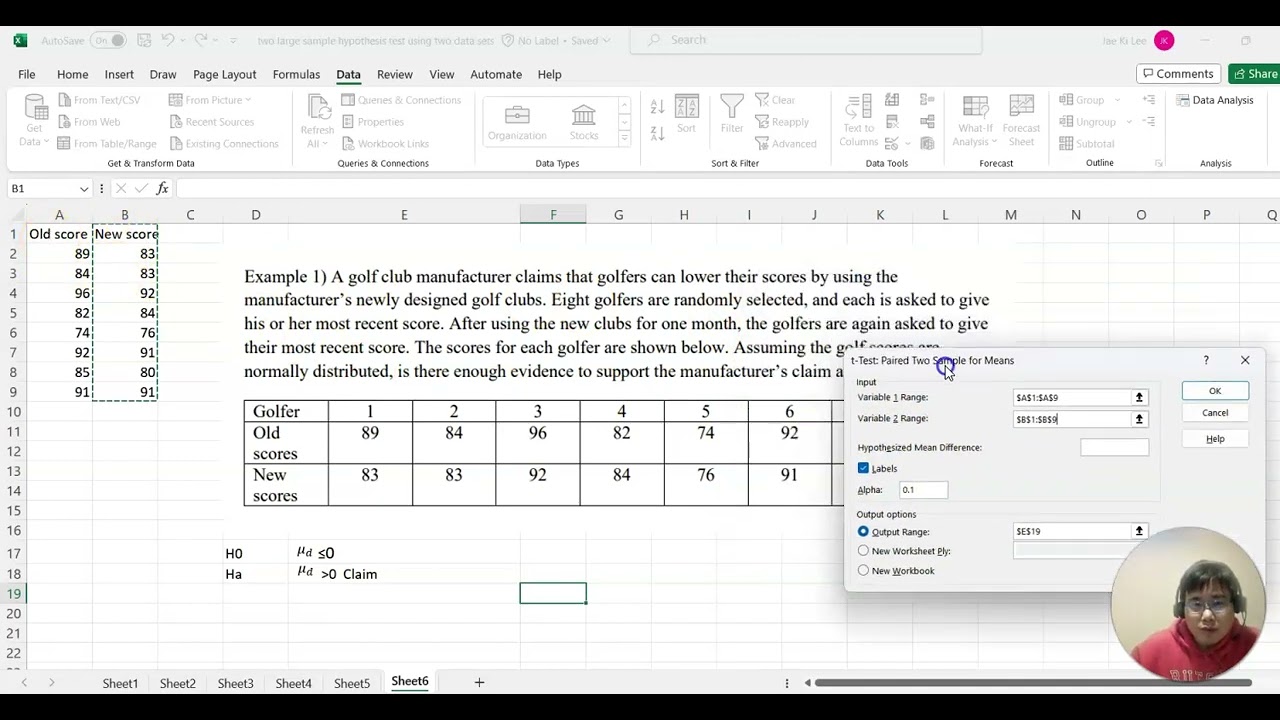This screenshot has width=1280, height=720.
Task: Sort Z to A descending
Action: tap(657, 133)
